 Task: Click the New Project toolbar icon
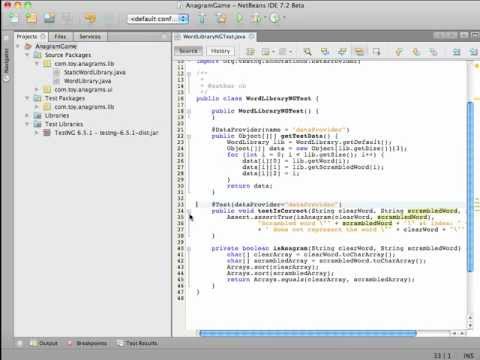point(31,18)
